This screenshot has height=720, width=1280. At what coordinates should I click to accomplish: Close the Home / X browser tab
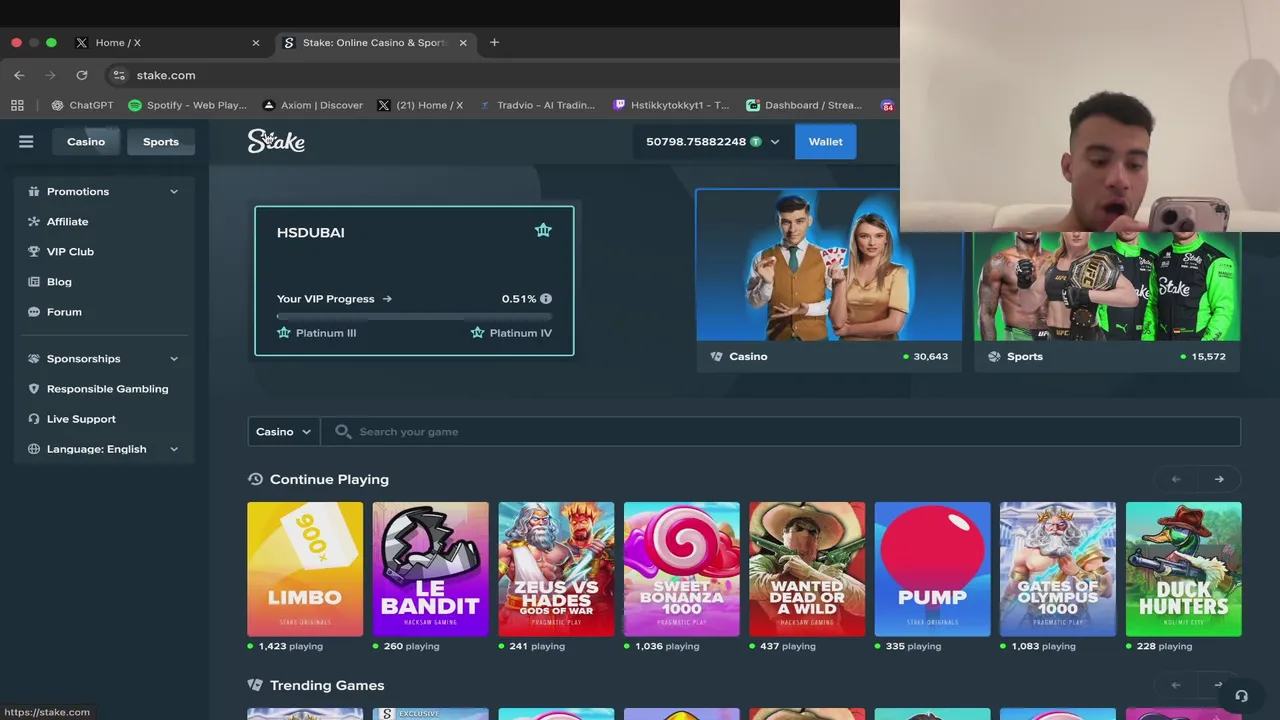tap(256, 43)
